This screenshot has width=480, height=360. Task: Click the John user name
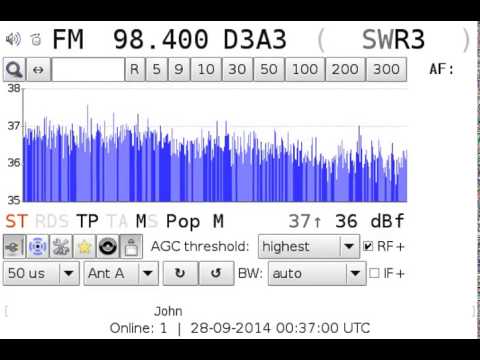tap(168, 311)
